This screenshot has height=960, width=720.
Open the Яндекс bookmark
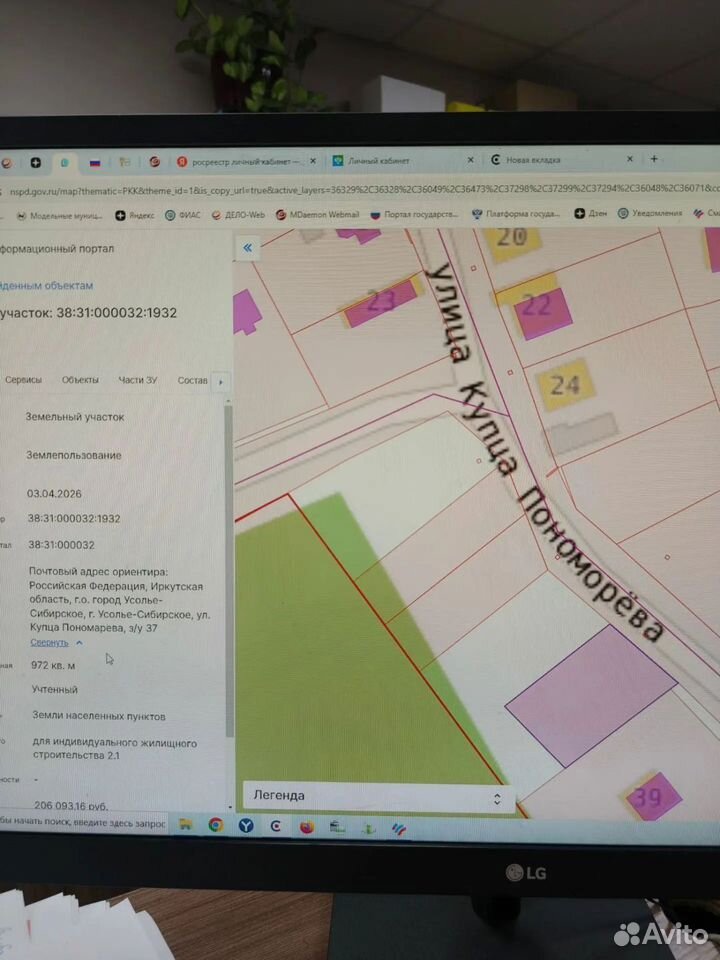[135, 216]
